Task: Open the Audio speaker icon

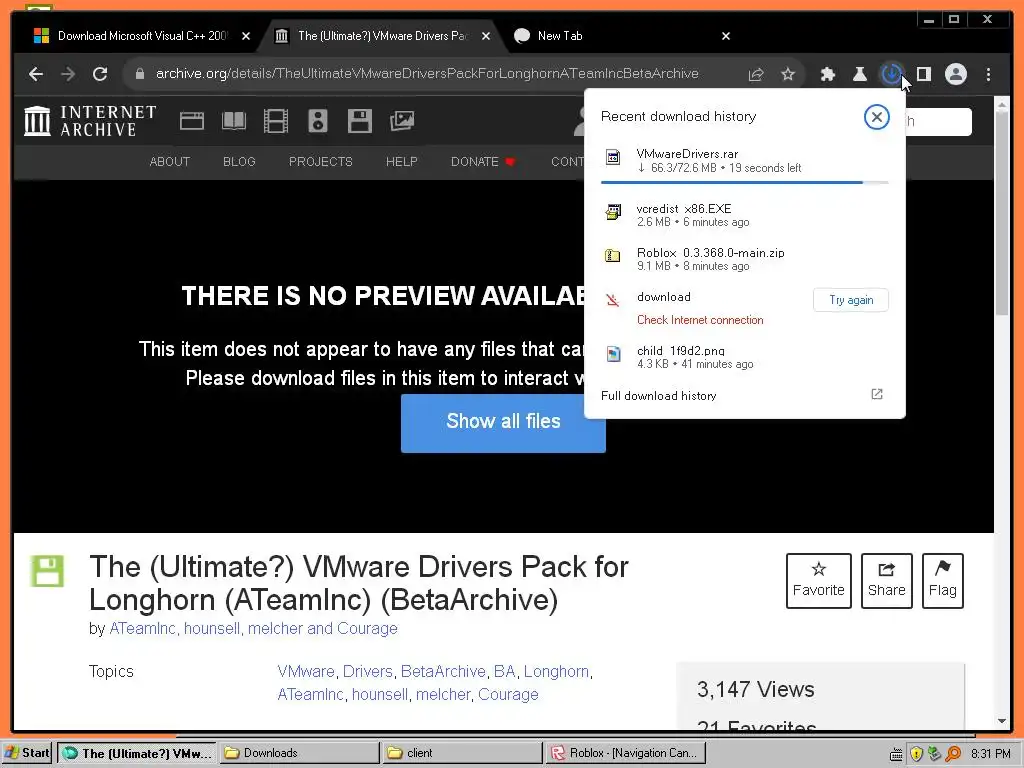Action: pos(318,121)
